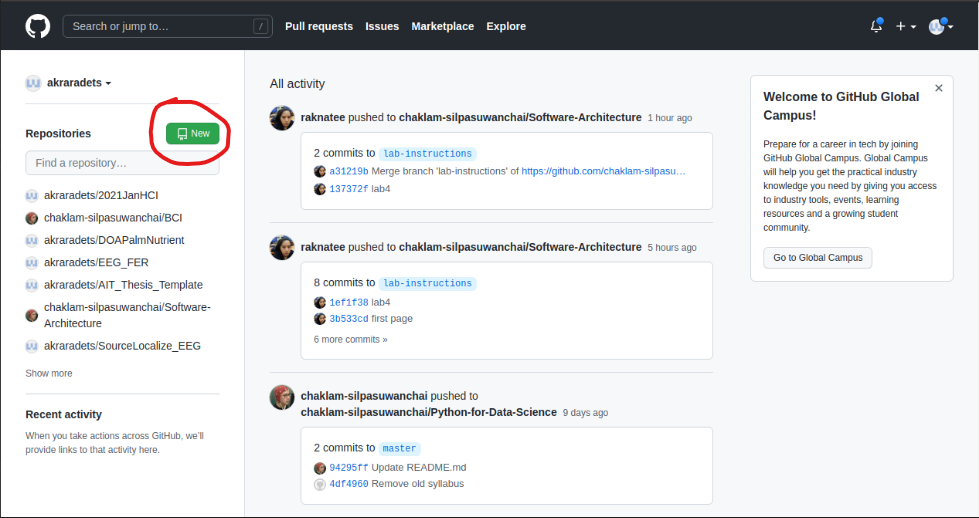Focus the Find a repository field
This screenshot has height=518, width=979.
(x=122, y=163)
